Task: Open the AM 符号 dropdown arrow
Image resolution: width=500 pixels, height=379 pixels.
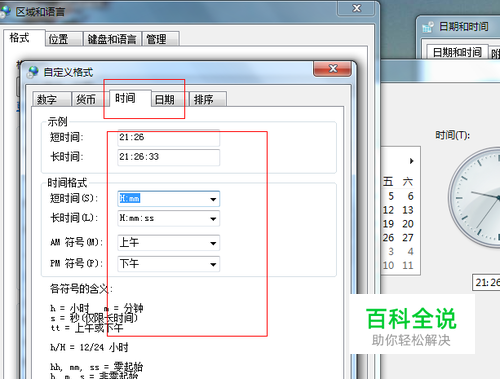Action: pyautogui.click(x=213, y=243)
